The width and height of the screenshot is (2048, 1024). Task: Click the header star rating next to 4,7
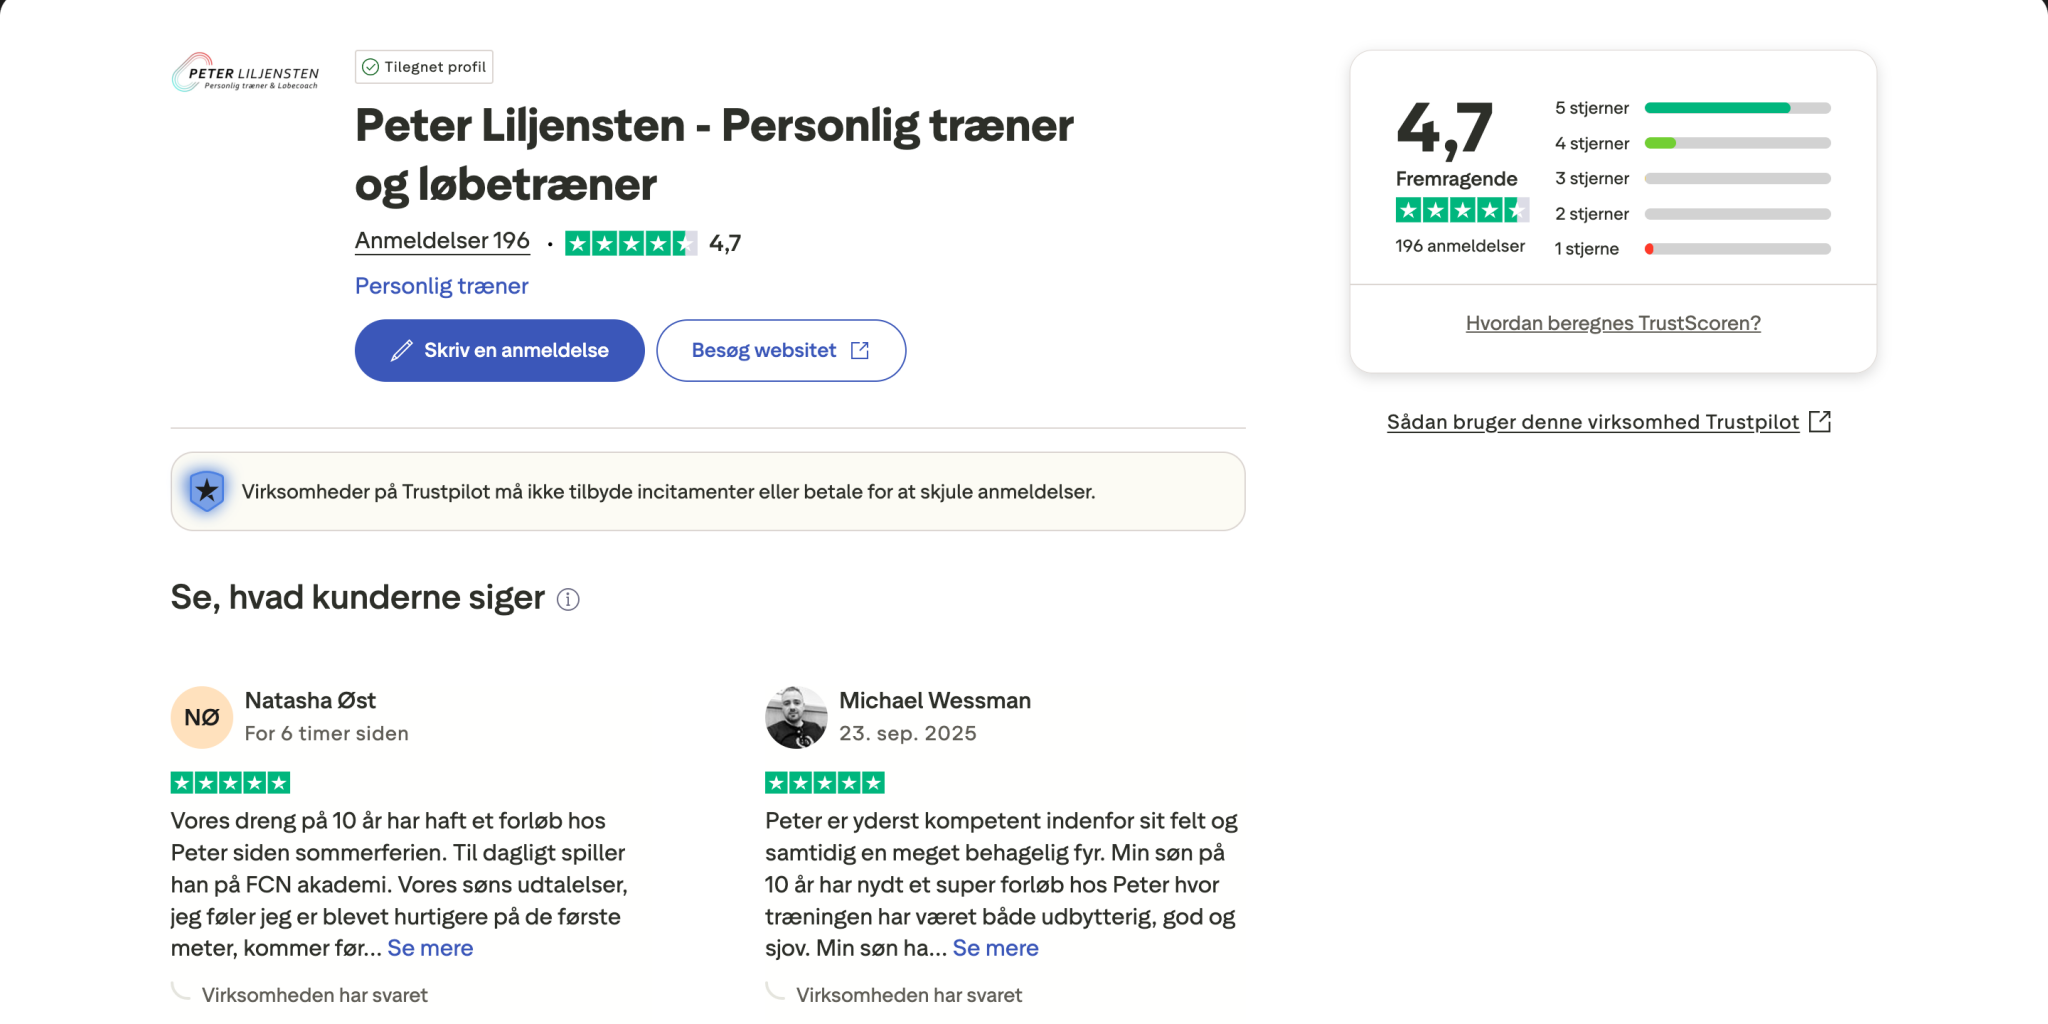(x=630, y=243)
